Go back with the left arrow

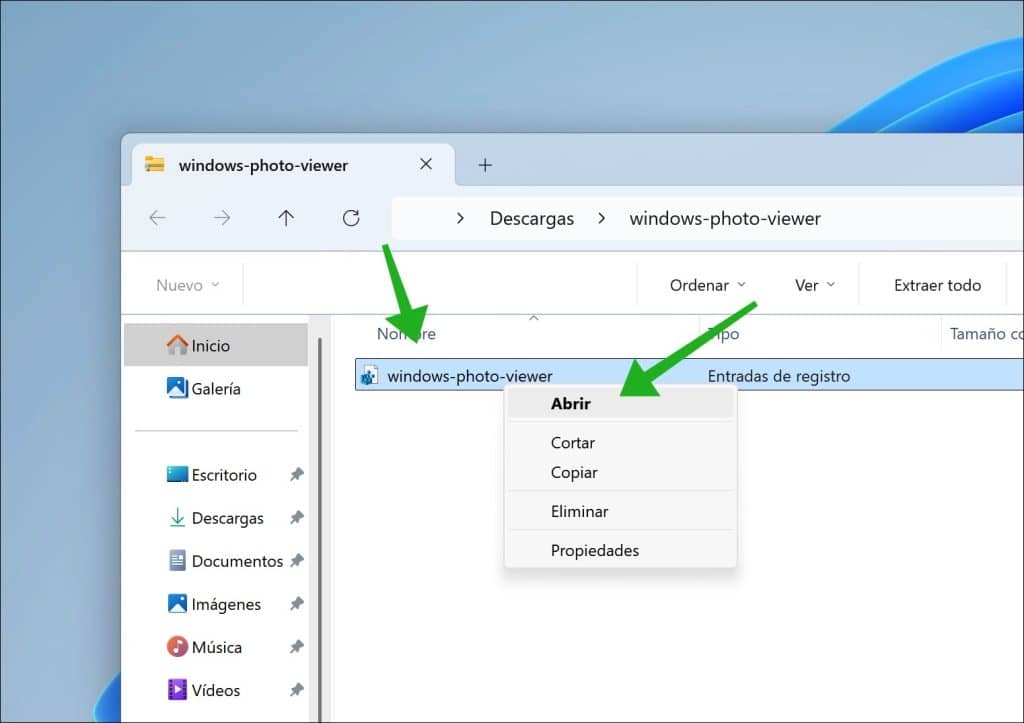point(157,218)
